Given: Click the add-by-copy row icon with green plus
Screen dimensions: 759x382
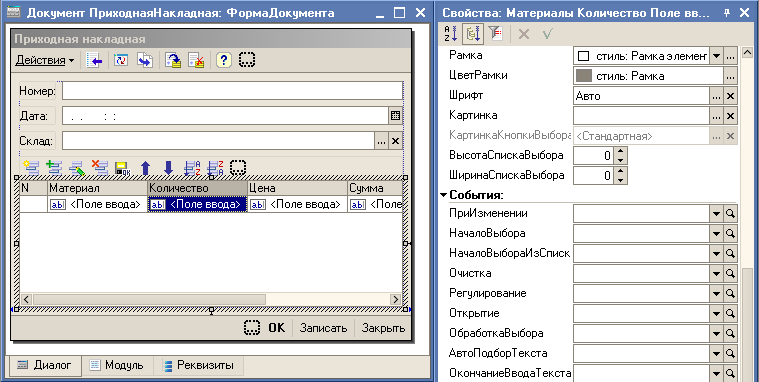Looking at the screenshot, I should (x=54, y=168).
